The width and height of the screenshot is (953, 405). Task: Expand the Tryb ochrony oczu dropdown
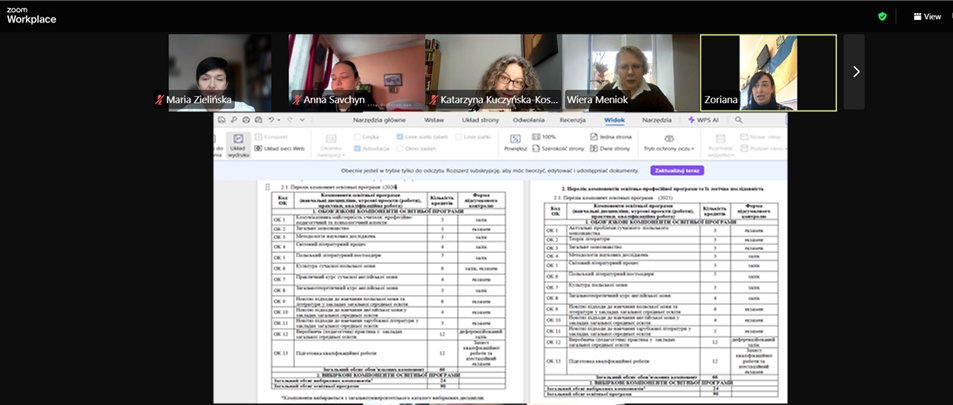click(x=667, y=150)
